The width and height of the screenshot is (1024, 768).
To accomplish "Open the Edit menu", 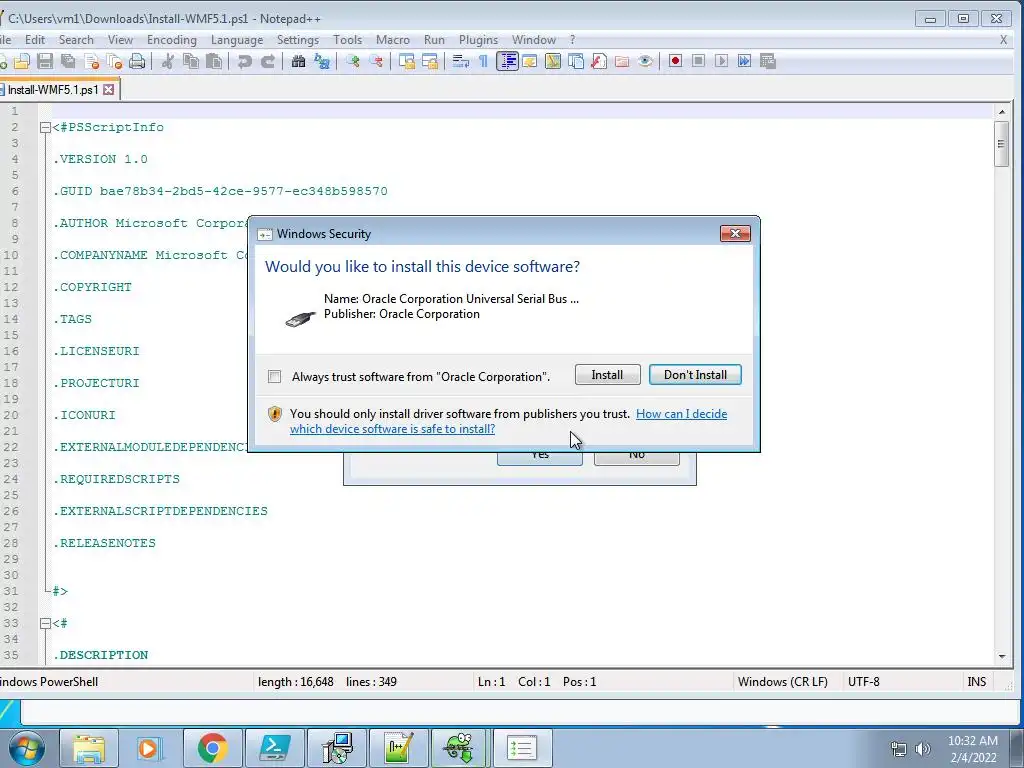I will (35, 40).
